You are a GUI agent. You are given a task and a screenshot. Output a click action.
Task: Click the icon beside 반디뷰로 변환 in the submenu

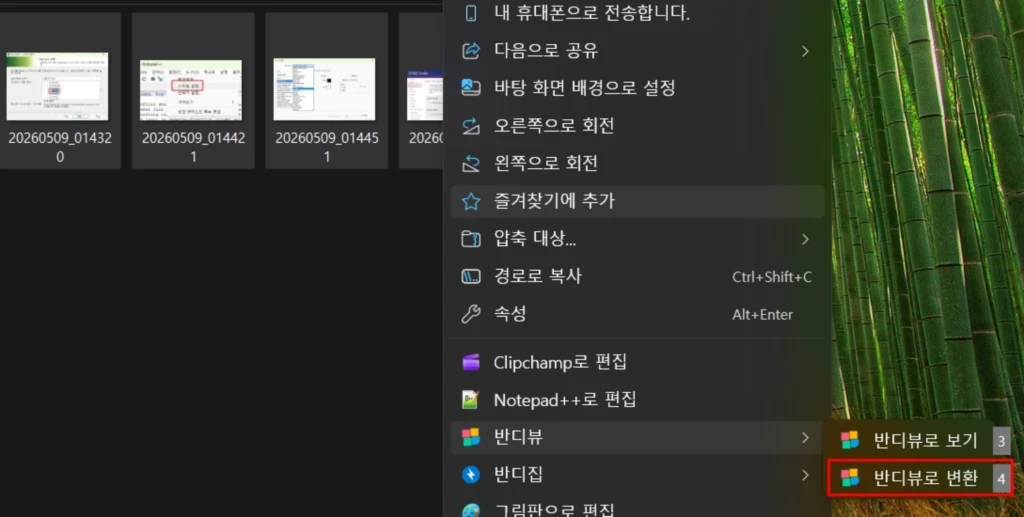click(850, 478)
